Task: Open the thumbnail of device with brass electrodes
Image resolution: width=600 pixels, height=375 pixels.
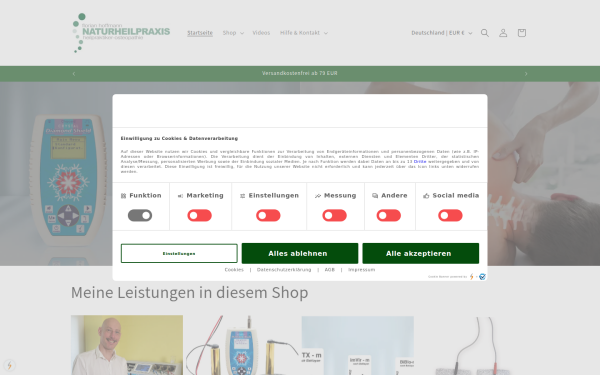Action: [242, 345]
